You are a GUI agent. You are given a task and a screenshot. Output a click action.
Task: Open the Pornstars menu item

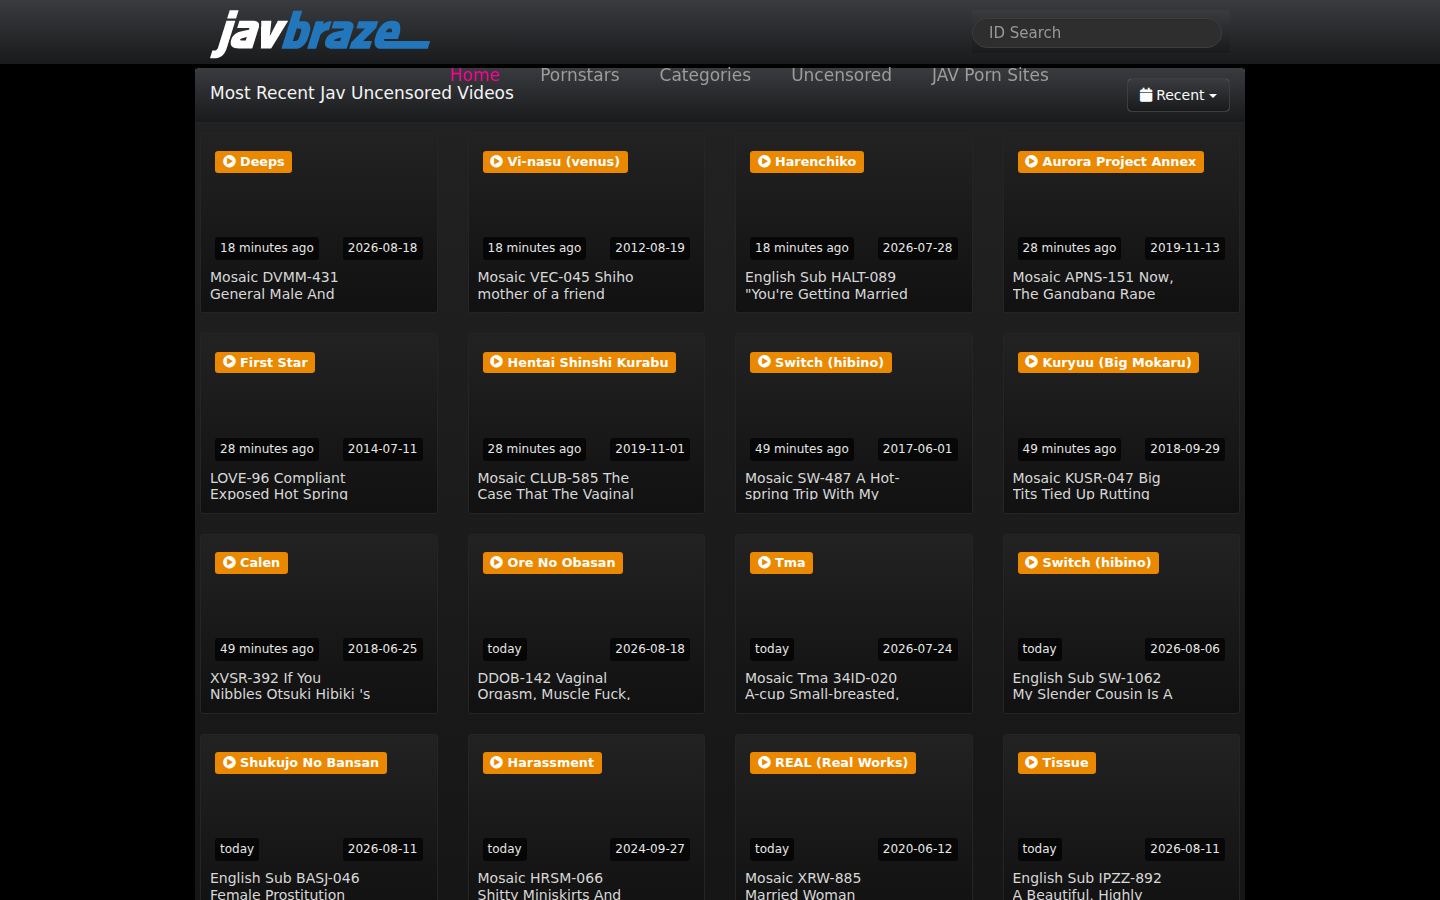click(580, 75)
